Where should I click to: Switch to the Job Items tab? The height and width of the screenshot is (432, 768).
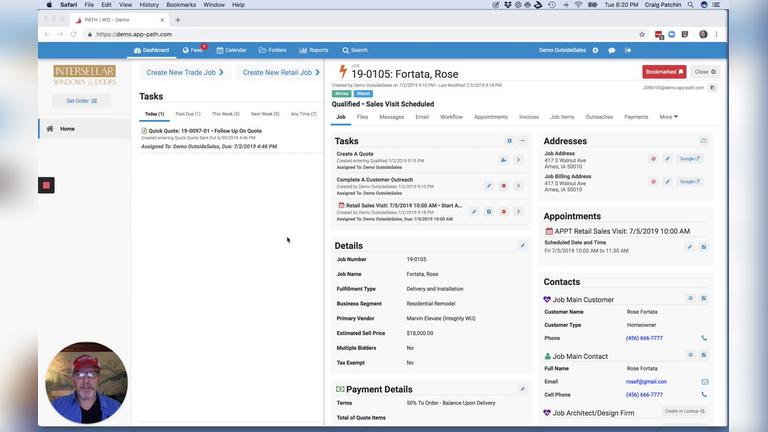click(562, 117)
